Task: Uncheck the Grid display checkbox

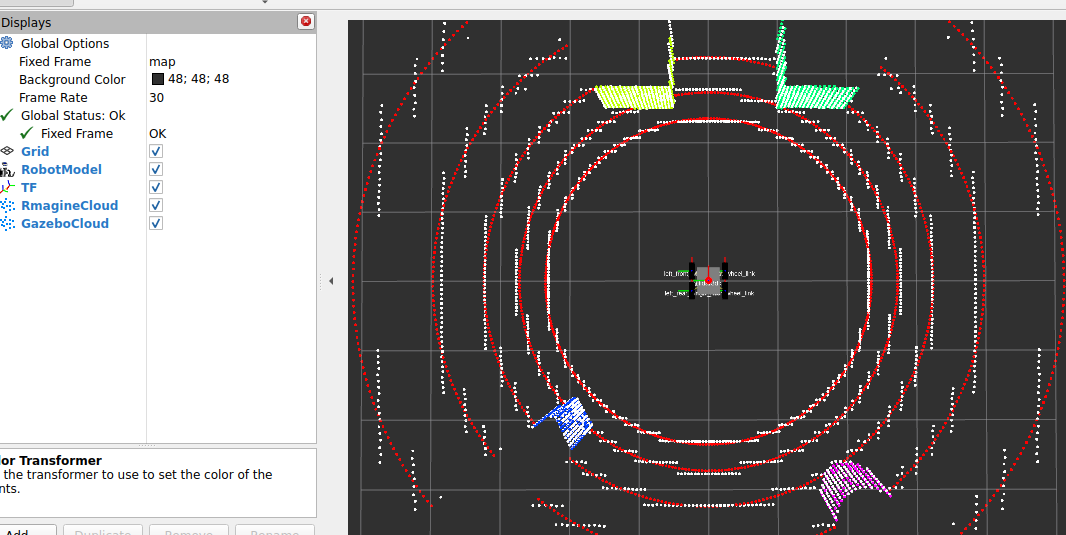Action: 156,151
